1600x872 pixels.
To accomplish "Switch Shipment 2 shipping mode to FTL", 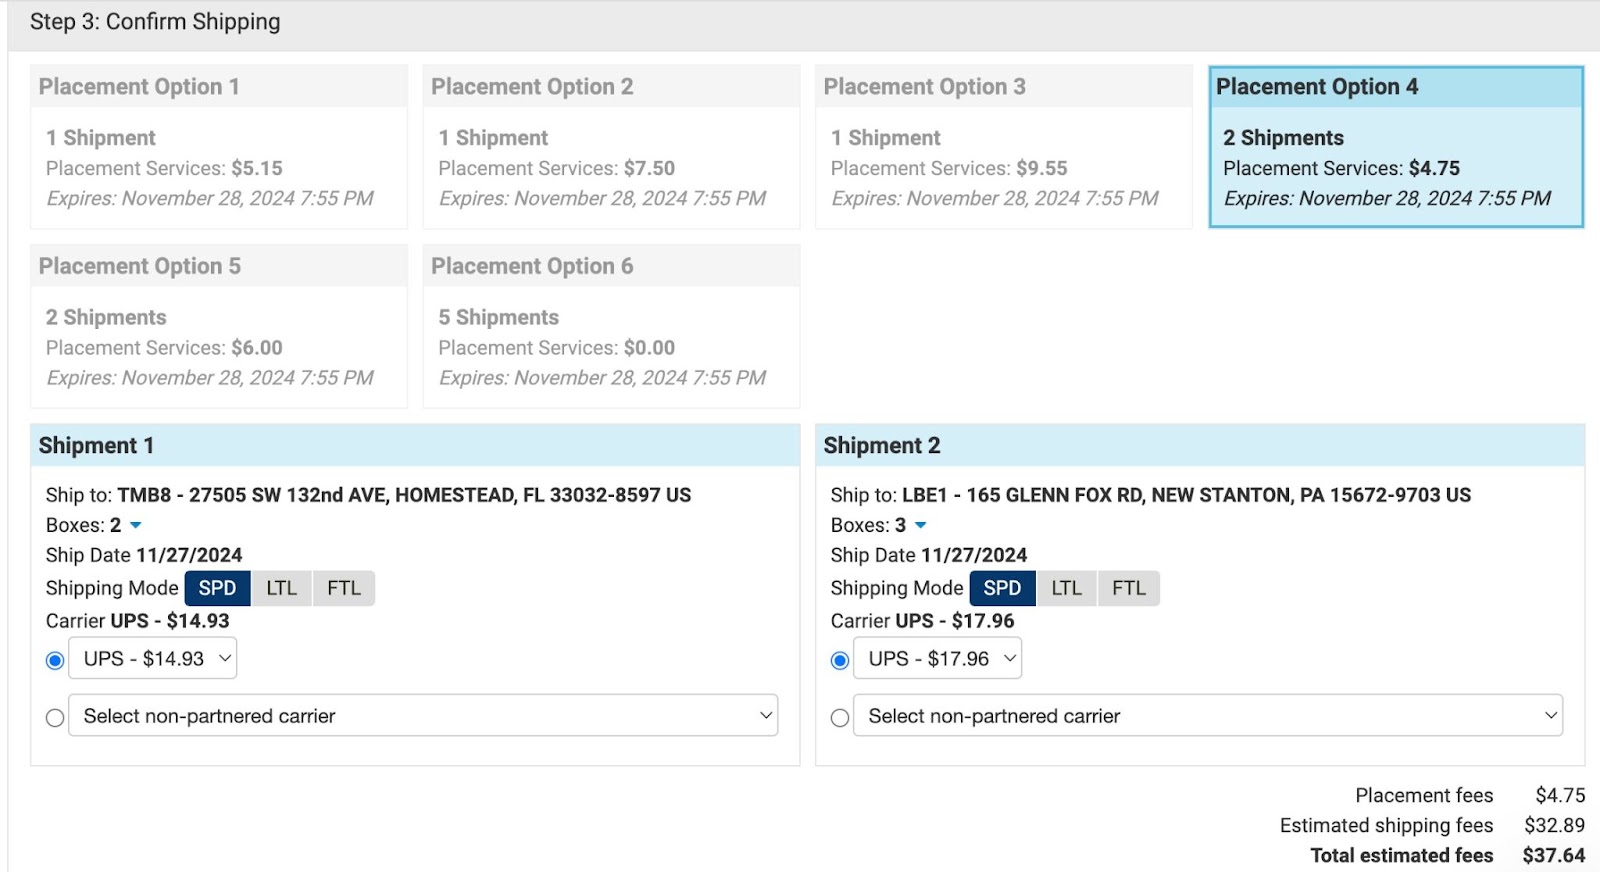I will [x=1129, y=588].
